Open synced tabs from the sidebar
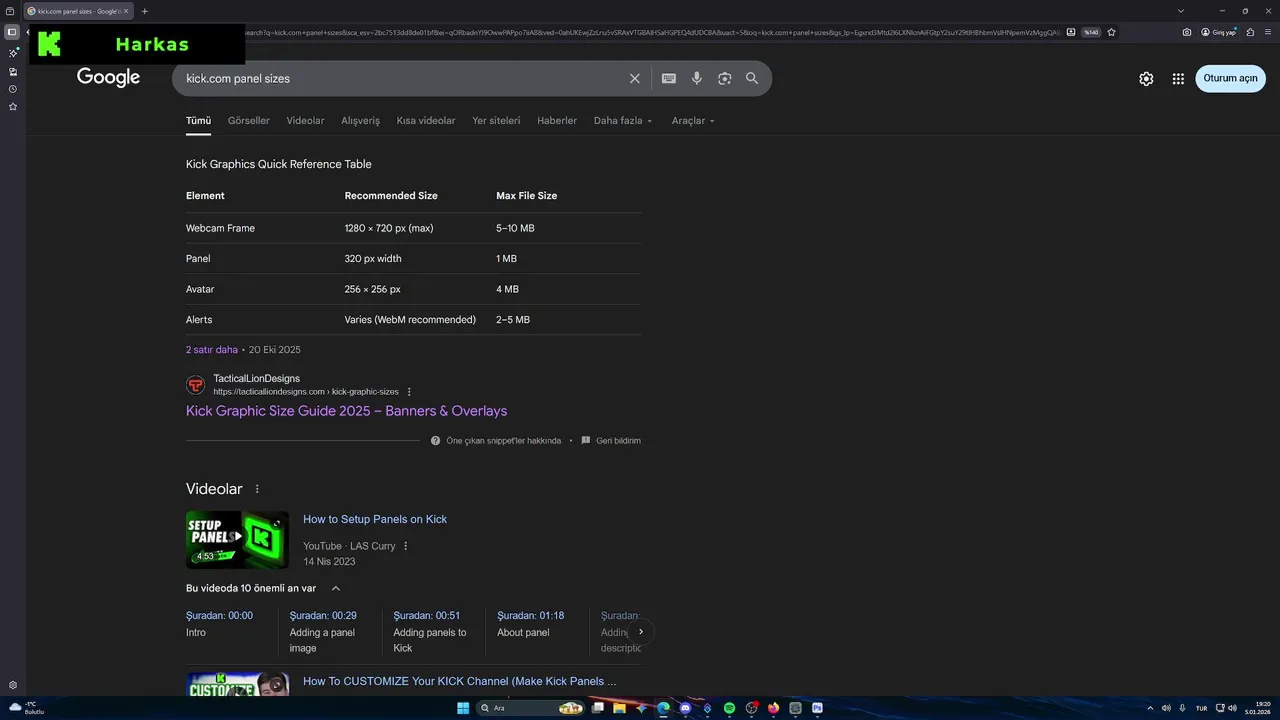1280x720 pixels. pyautogui.click(x=13, y=71)
